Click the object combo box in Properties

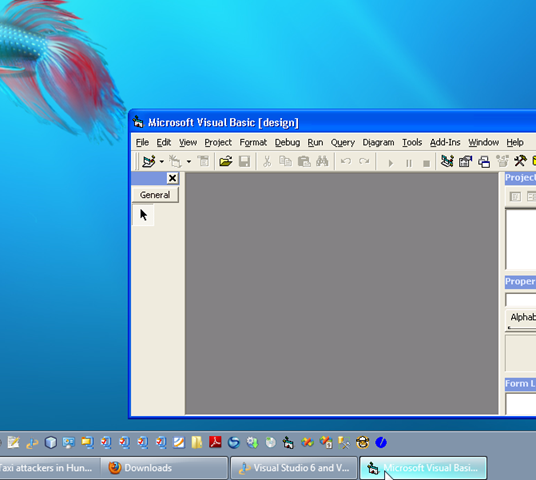pyautogui.click(x=521, y=300)
